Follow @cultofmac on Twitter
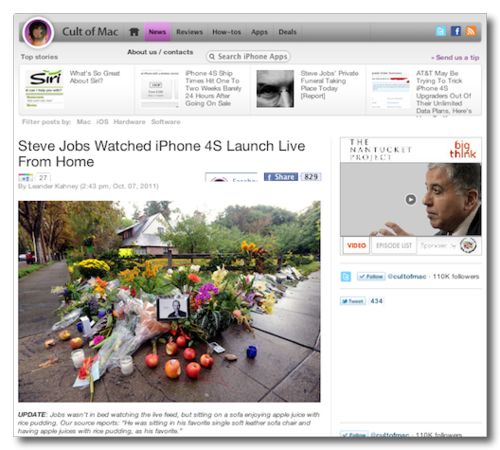The height and width of the screenshot is (450, 500). click(x=371, y=276)
